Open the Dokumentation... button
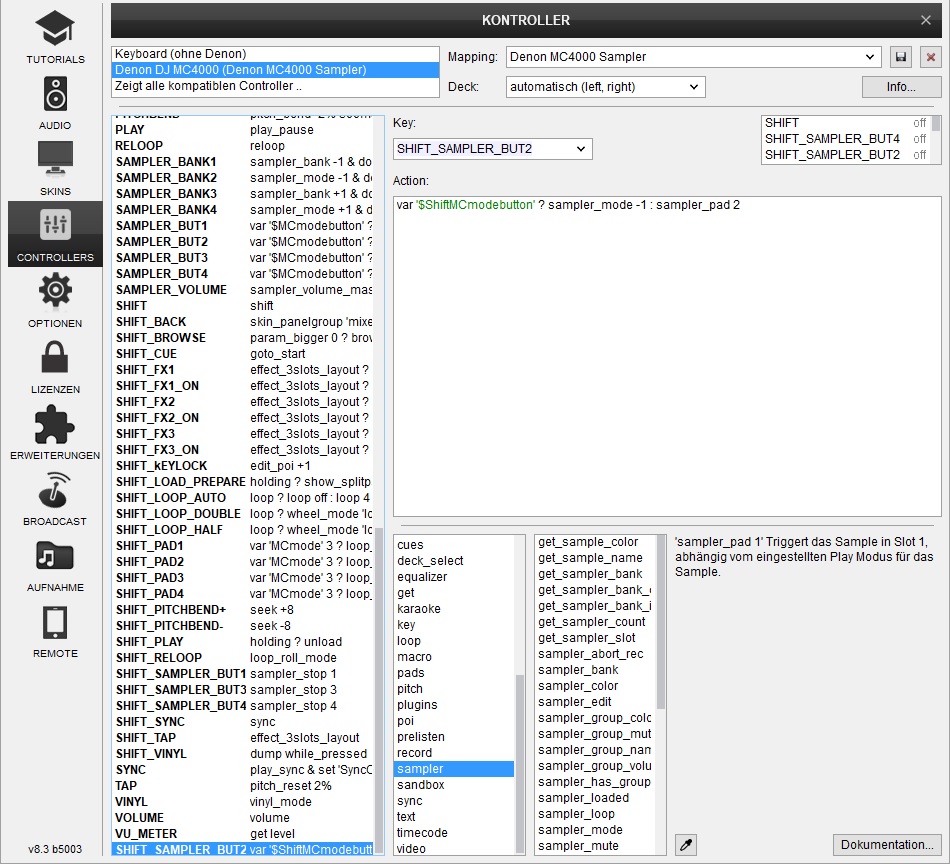This screenshot has width=950, height=864. [887, 845]
